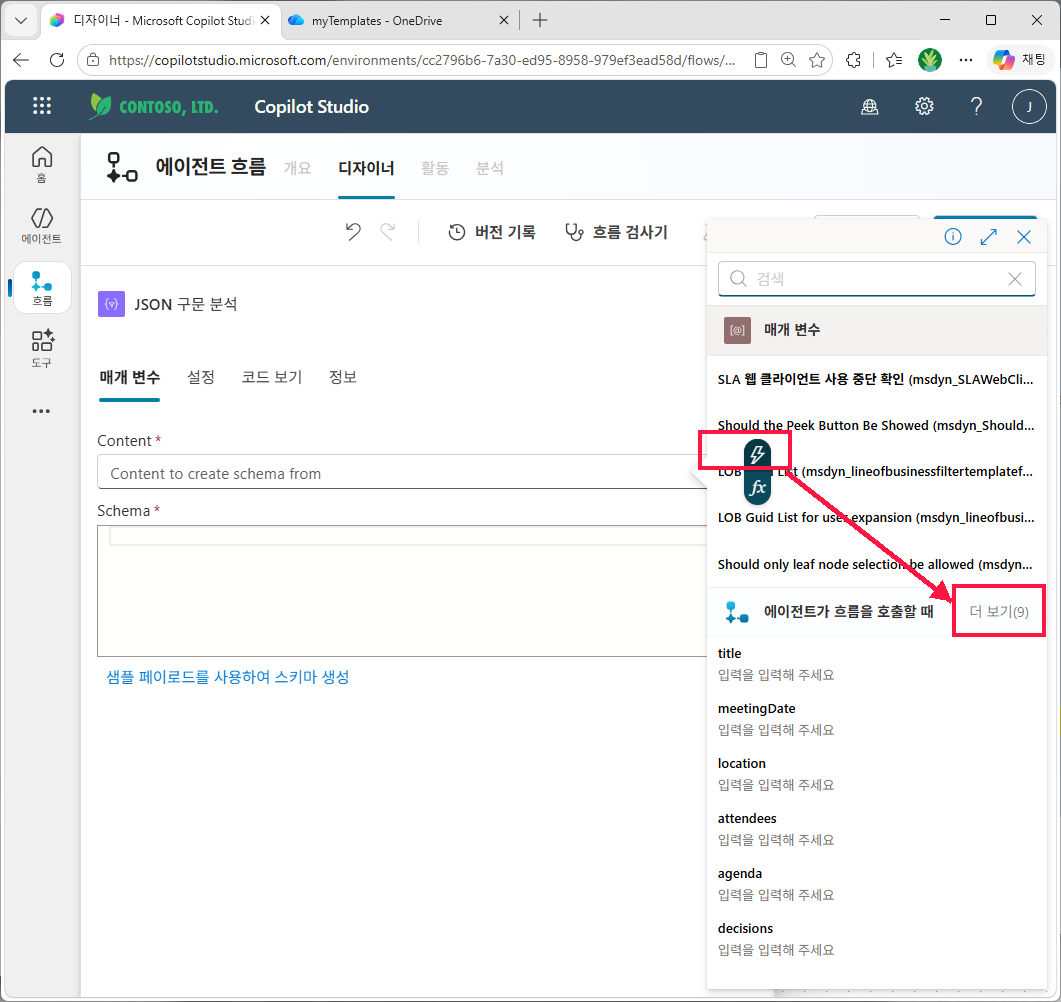Viewport: 1061px width, 1002px height.
Task: Open more options ellipsis in sidebar
Action: pyautogui.click(x=41, y=411)
